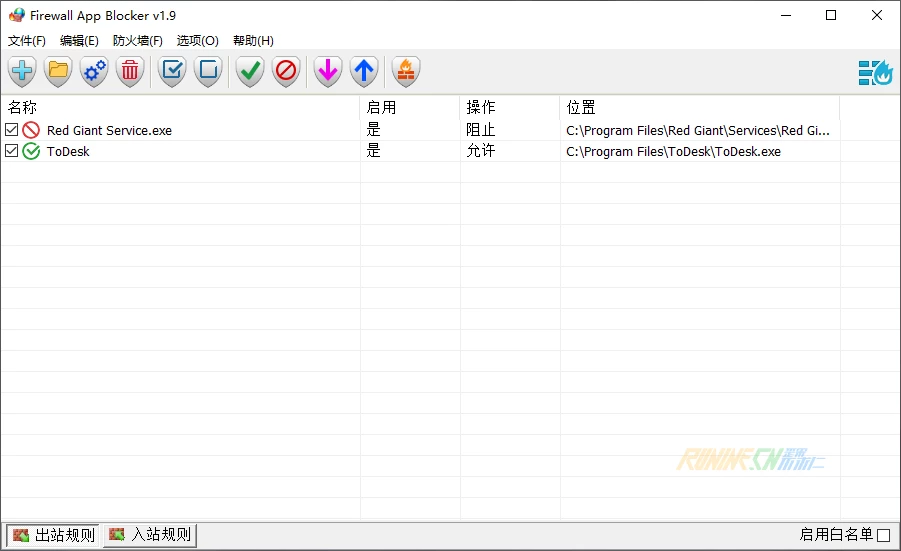The width and height of the screenshot is (901, 551).
Task: Switch to the 入站规则 inbound rules tab
Action: 150,535
